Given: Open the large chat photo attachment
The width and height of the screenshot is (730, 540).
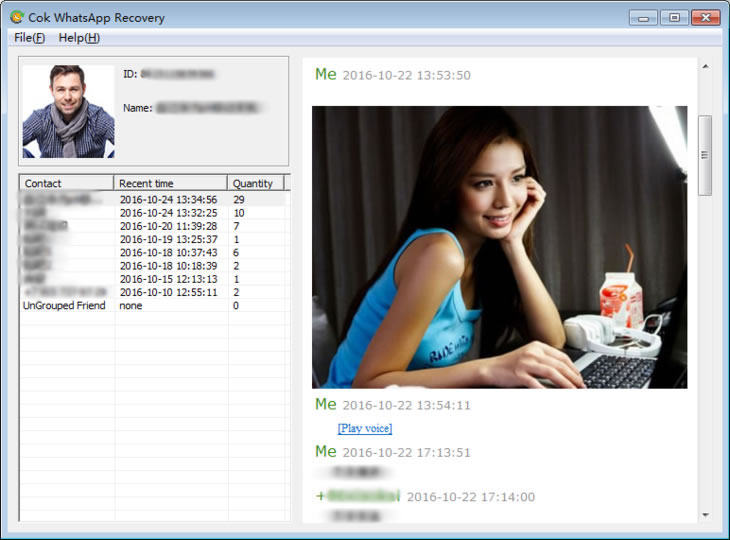Looking at the screenshot, I should [499, 247].
